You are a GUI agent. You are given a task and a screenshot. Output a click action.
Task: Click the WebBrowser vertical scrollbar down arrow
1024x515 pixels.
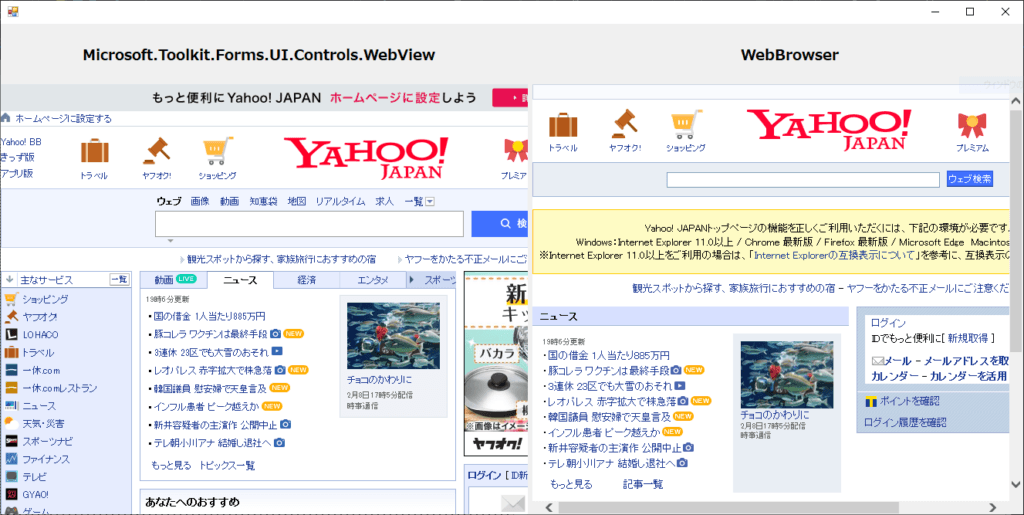coord(1016,484)
